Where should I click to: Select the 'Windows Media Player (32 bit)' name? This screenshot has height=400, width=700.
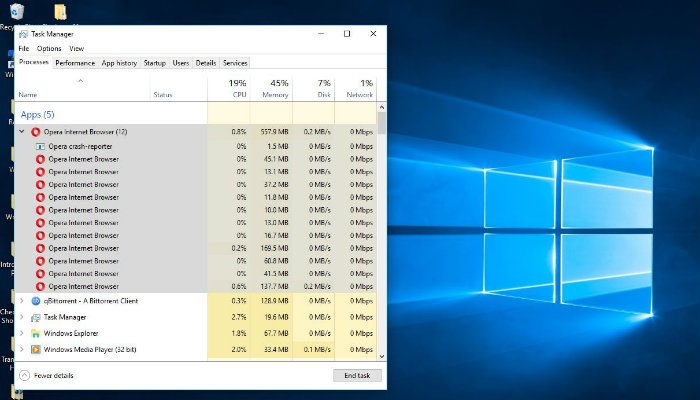click(90, 350)
